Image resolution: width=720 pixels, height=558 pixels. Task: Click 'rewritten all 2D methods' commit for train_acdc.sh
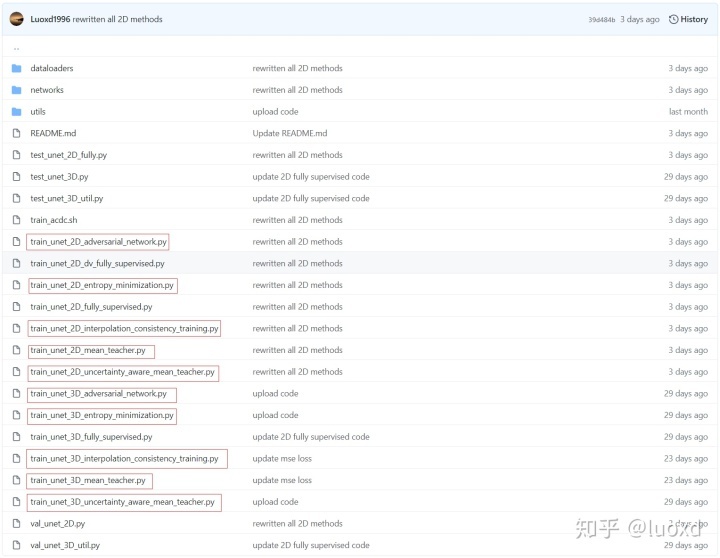(x=297, y=220)
